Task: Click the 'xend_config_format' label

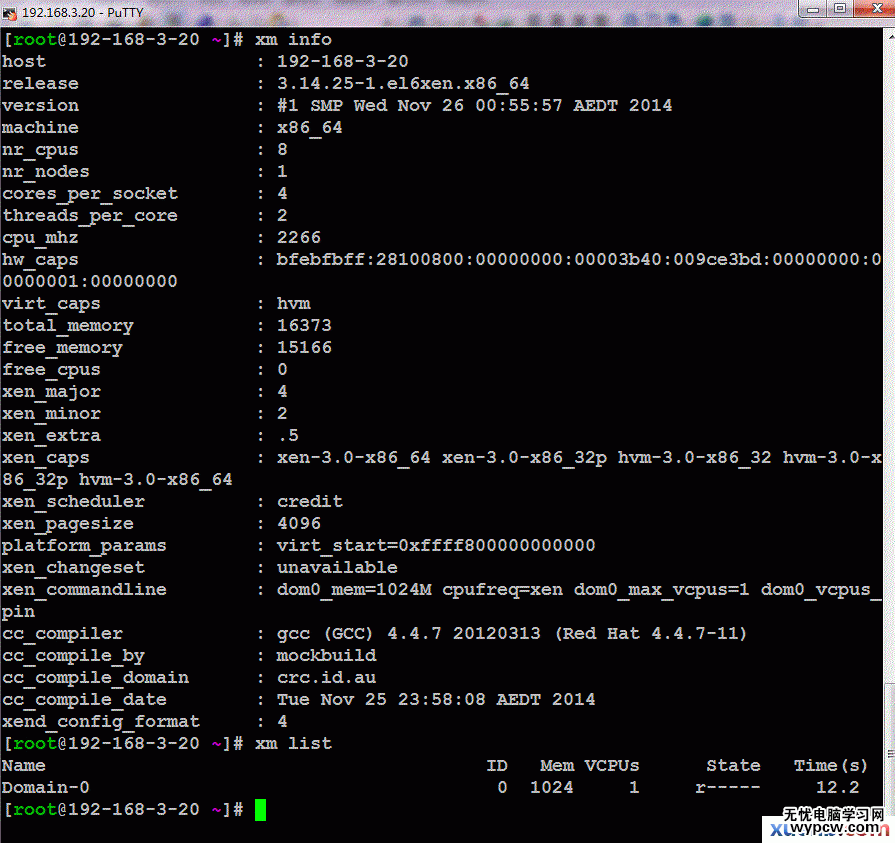Action: pos(100,723)
